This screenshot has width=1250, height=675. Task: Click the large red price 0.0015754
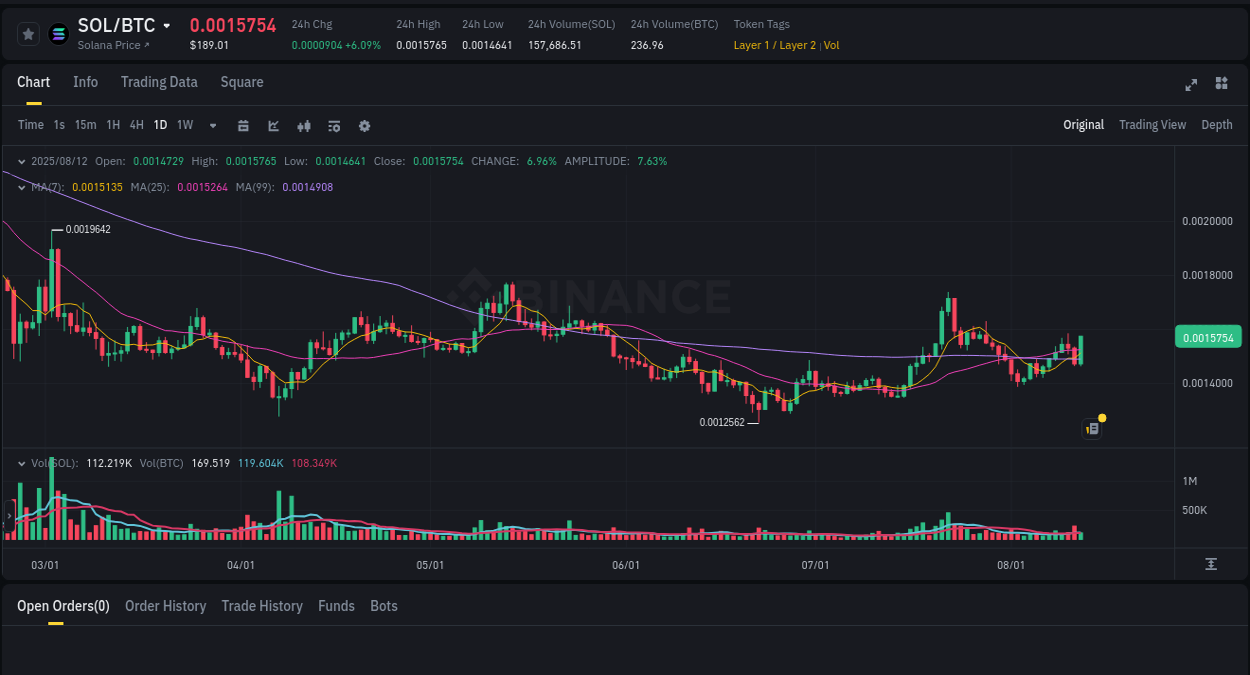click(x=233, y=25)
